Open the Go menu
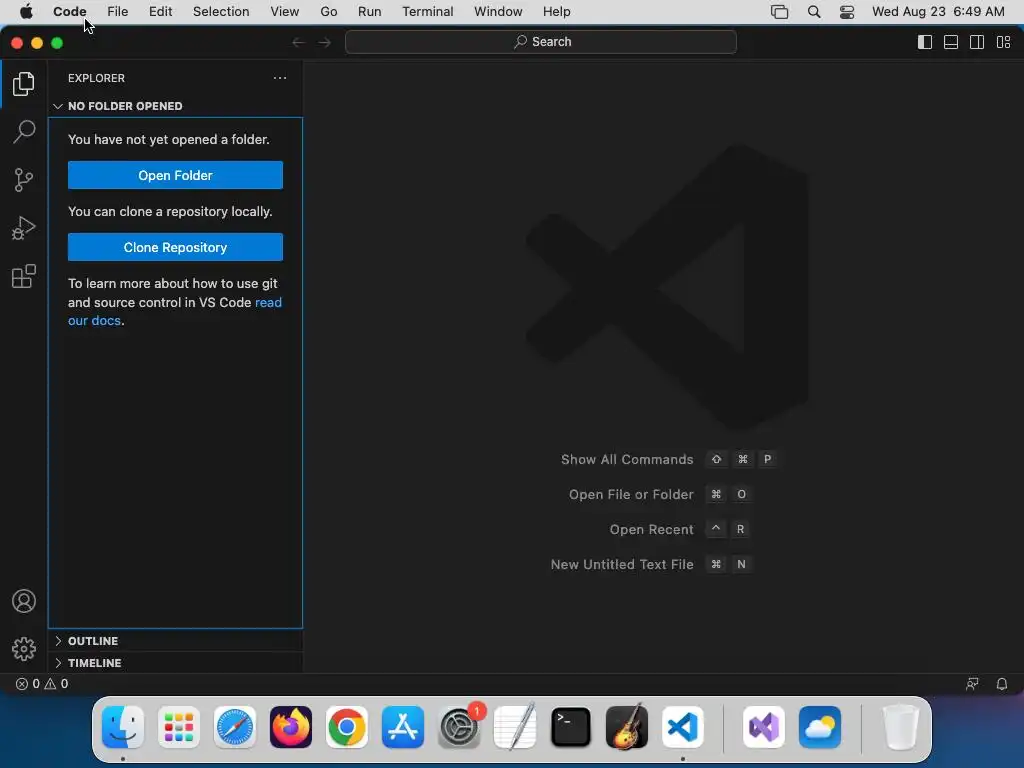 click(x=328, y=12)
